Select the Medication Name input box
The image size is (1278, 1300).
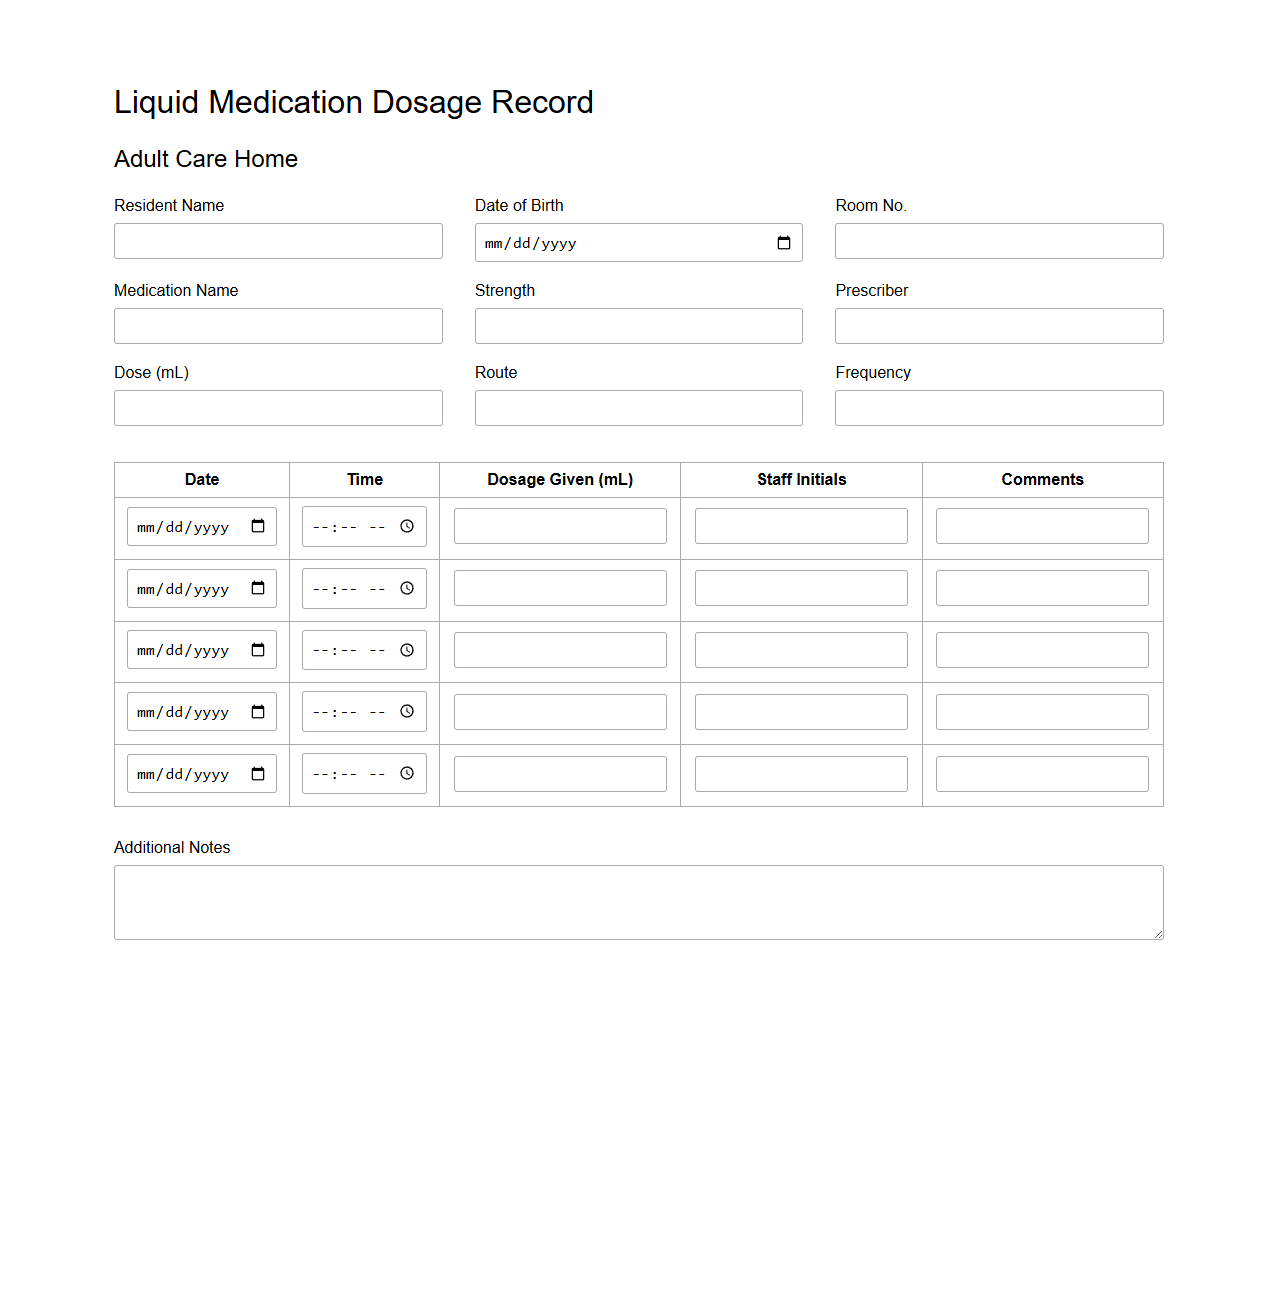tap(278, 326)
